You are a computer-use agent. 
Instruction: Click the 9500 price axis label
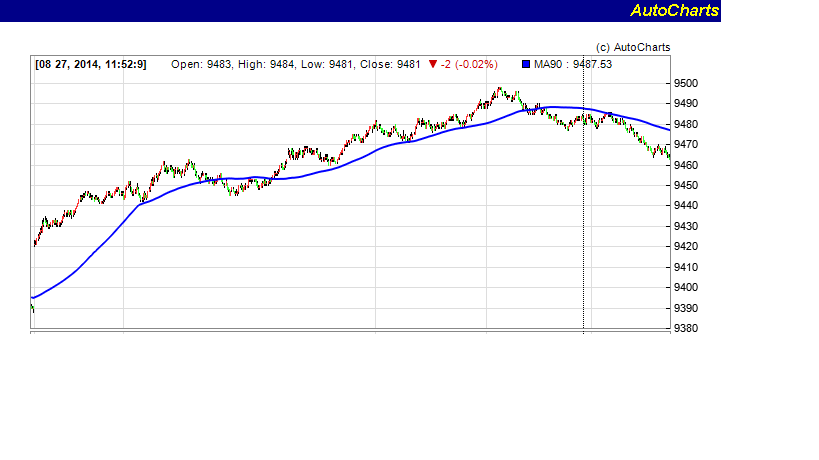686,84
